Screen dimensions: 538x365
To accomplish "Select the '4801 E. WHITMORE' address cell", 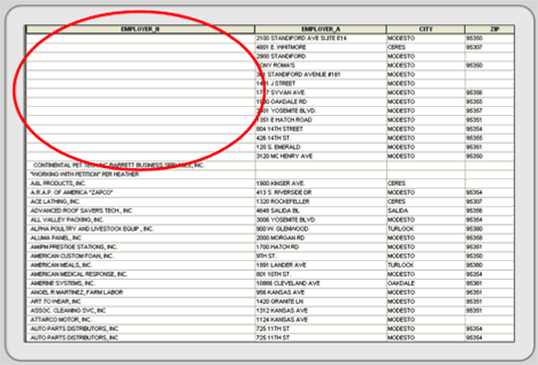I will (320, 47).
